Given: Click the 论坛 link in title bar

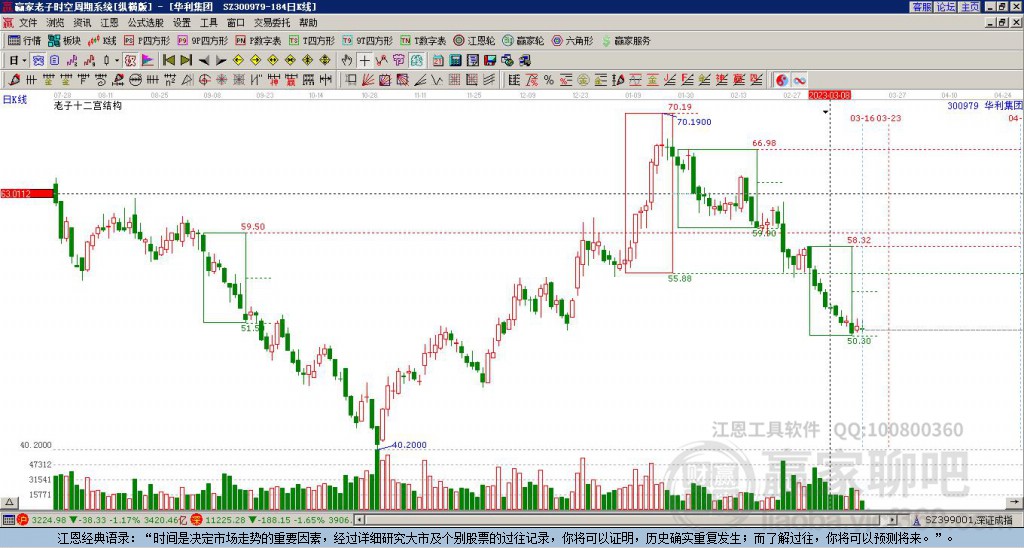Looking at the screenshot, I should point(945,7).
